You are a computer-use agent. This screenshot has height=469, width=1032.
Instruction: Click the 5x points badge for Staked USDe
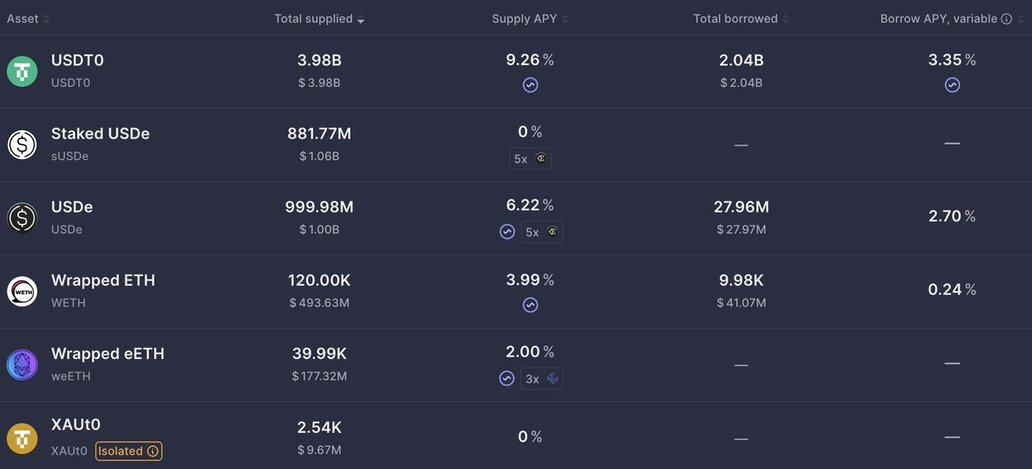530,159
